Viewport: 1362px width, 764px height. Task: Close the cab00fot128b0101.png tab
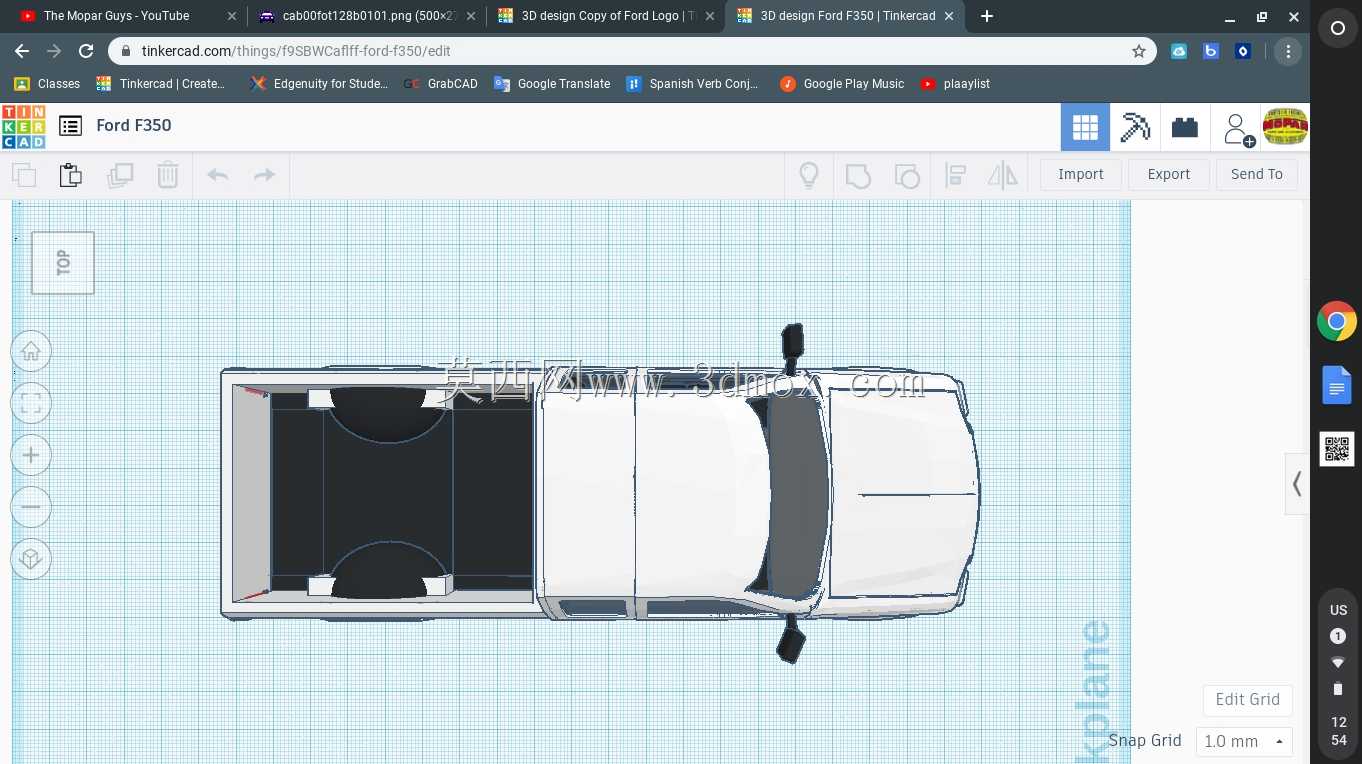click(471, 16)
